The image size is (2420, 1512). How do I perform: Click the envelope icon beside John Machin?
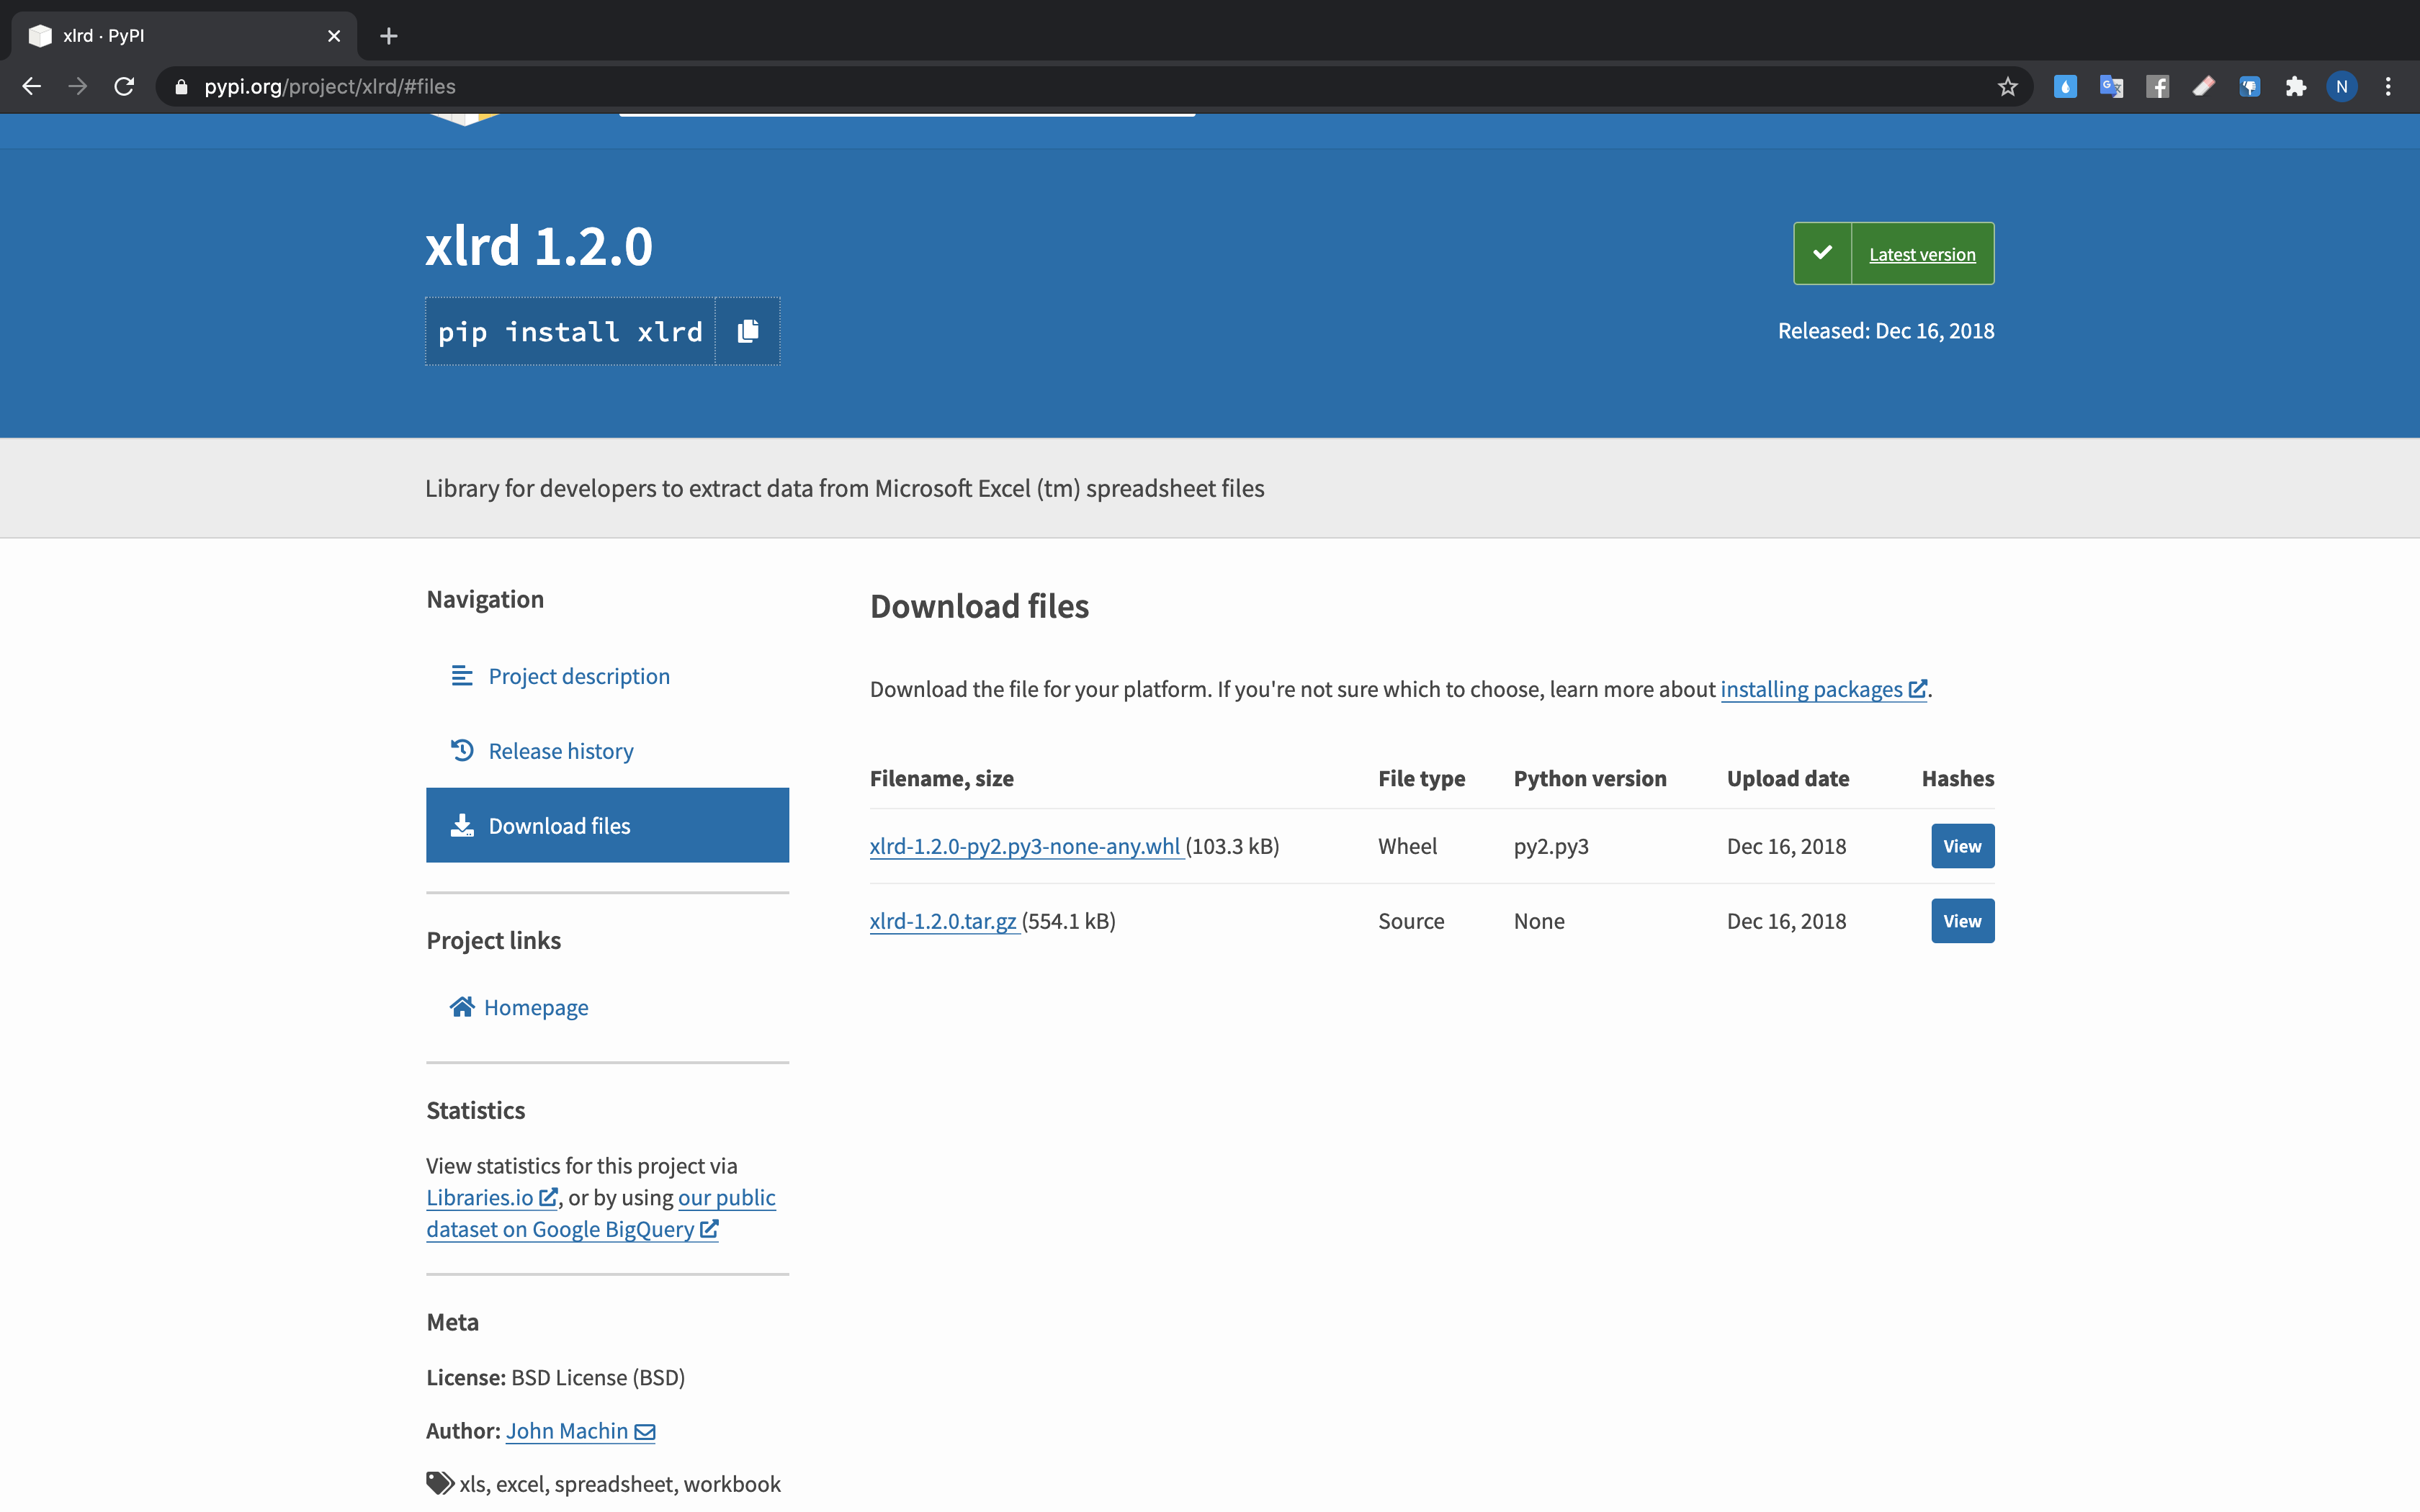645,1432
